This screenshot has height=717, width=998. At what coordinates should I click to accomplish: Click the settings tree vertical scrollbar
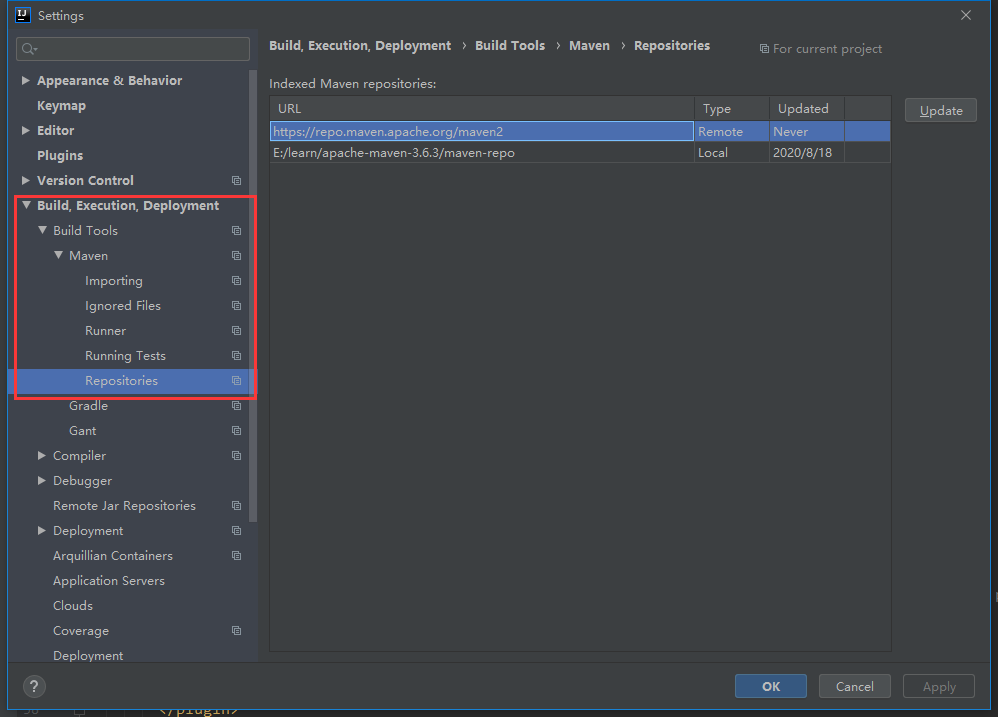[x=253, y=296]
